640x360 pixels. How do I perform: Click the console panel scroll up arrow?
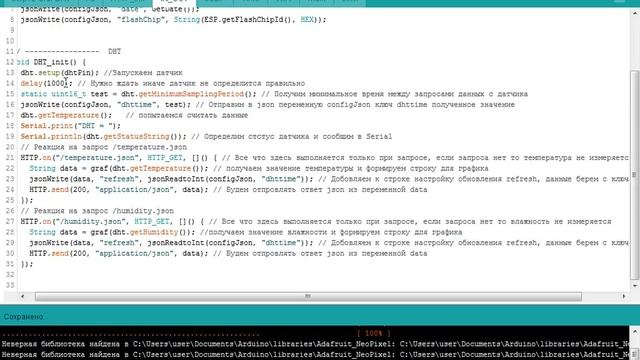pyautogui.click(x=635, y=331)
